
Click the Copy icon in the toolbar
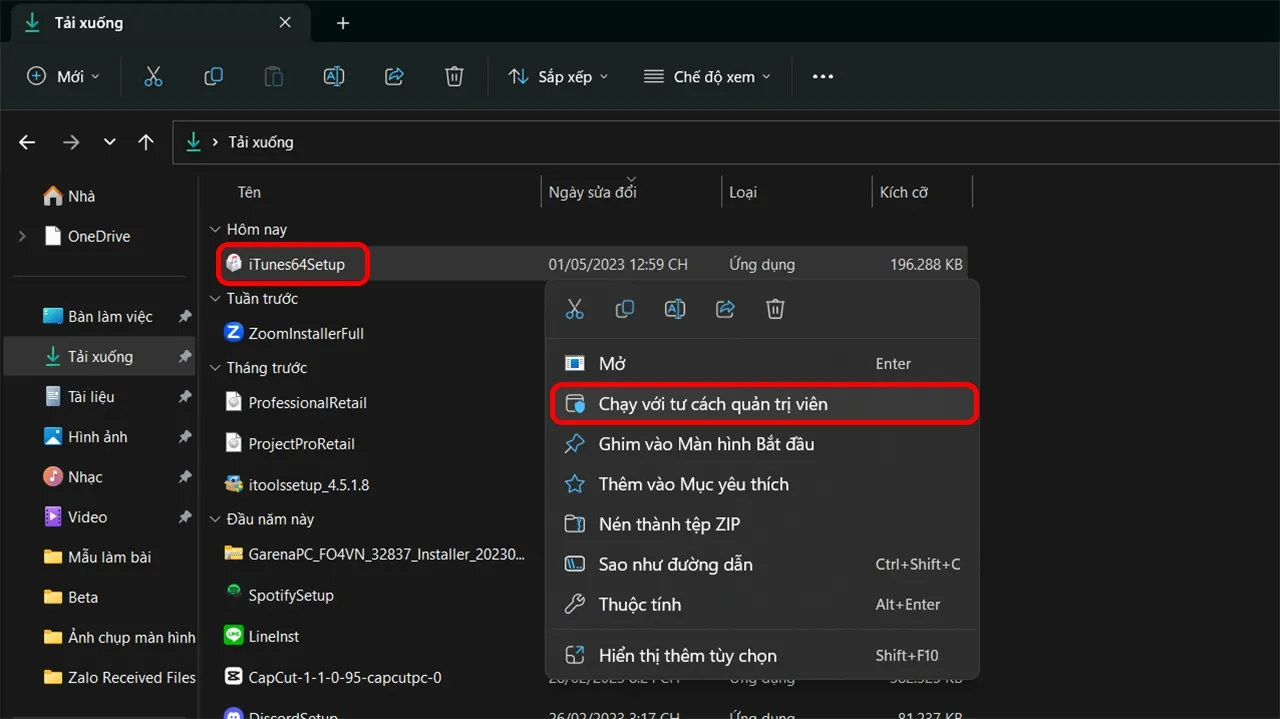click(x=213, y=75)
